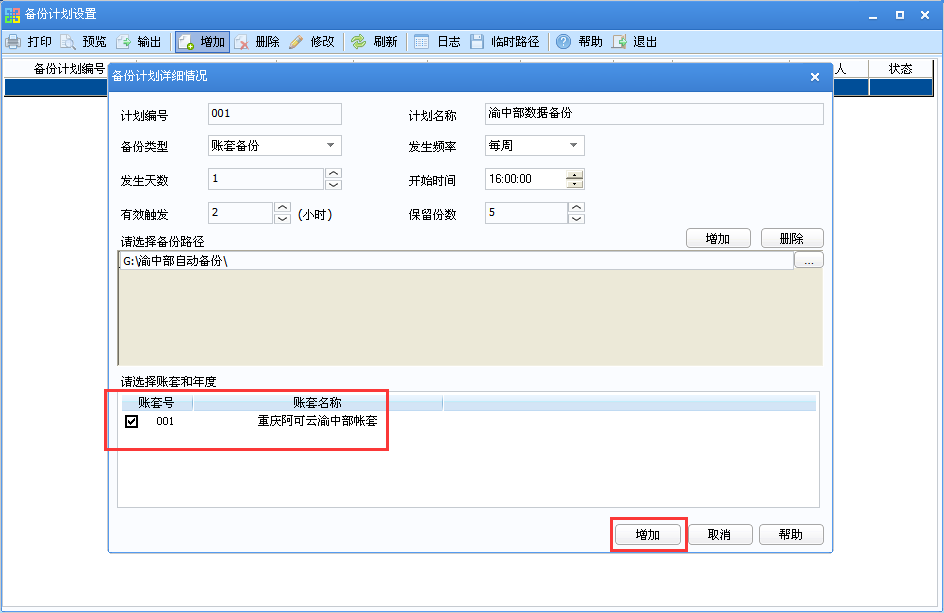944x613 pixels.
Task: Click the dialog's bottom 增加 button
Action: (648, 534)
